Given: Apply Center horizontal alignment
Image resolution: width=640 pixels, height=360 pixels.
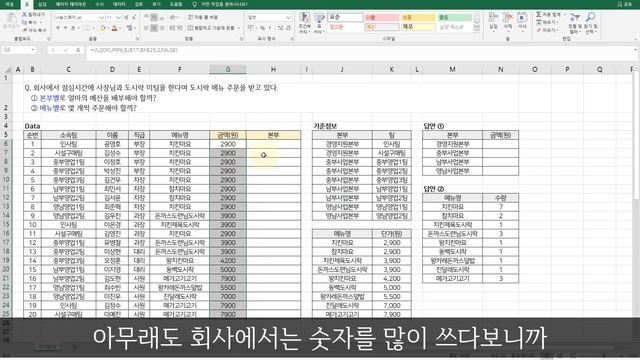Looking at the screenshot, I should (154, 28).
